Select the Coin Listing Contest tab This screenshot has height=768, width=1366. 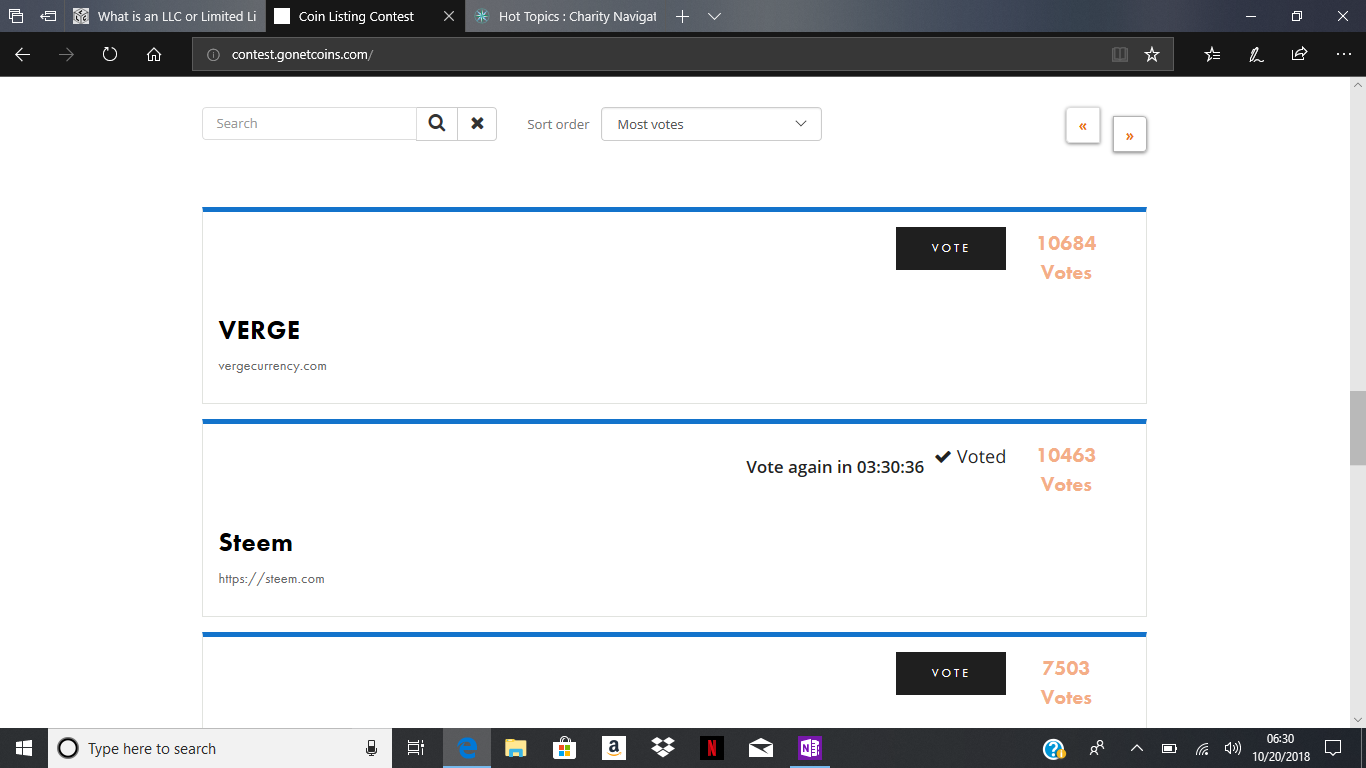click(x=356, y=17)
